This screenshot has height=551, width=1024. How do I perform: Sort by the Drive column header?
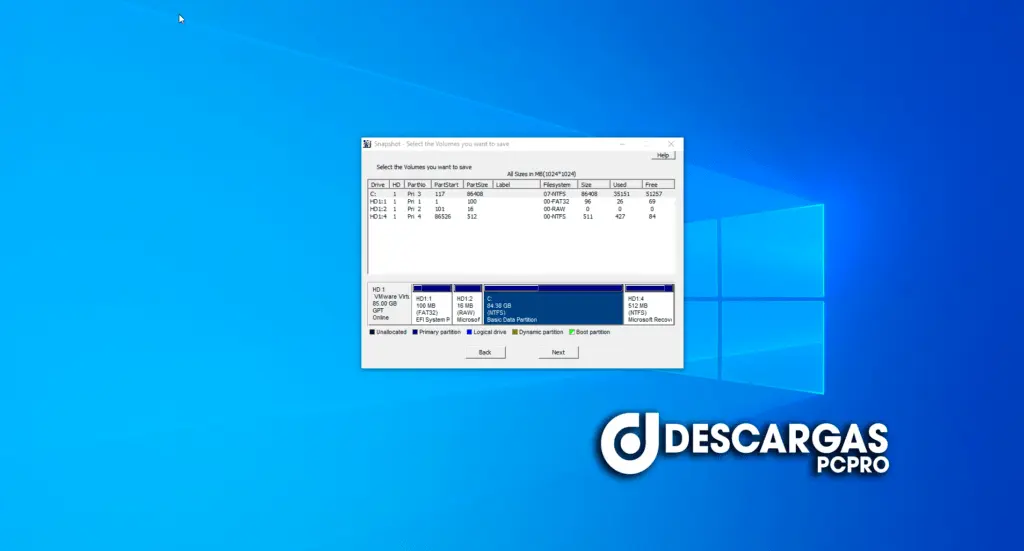coord(378,185)
